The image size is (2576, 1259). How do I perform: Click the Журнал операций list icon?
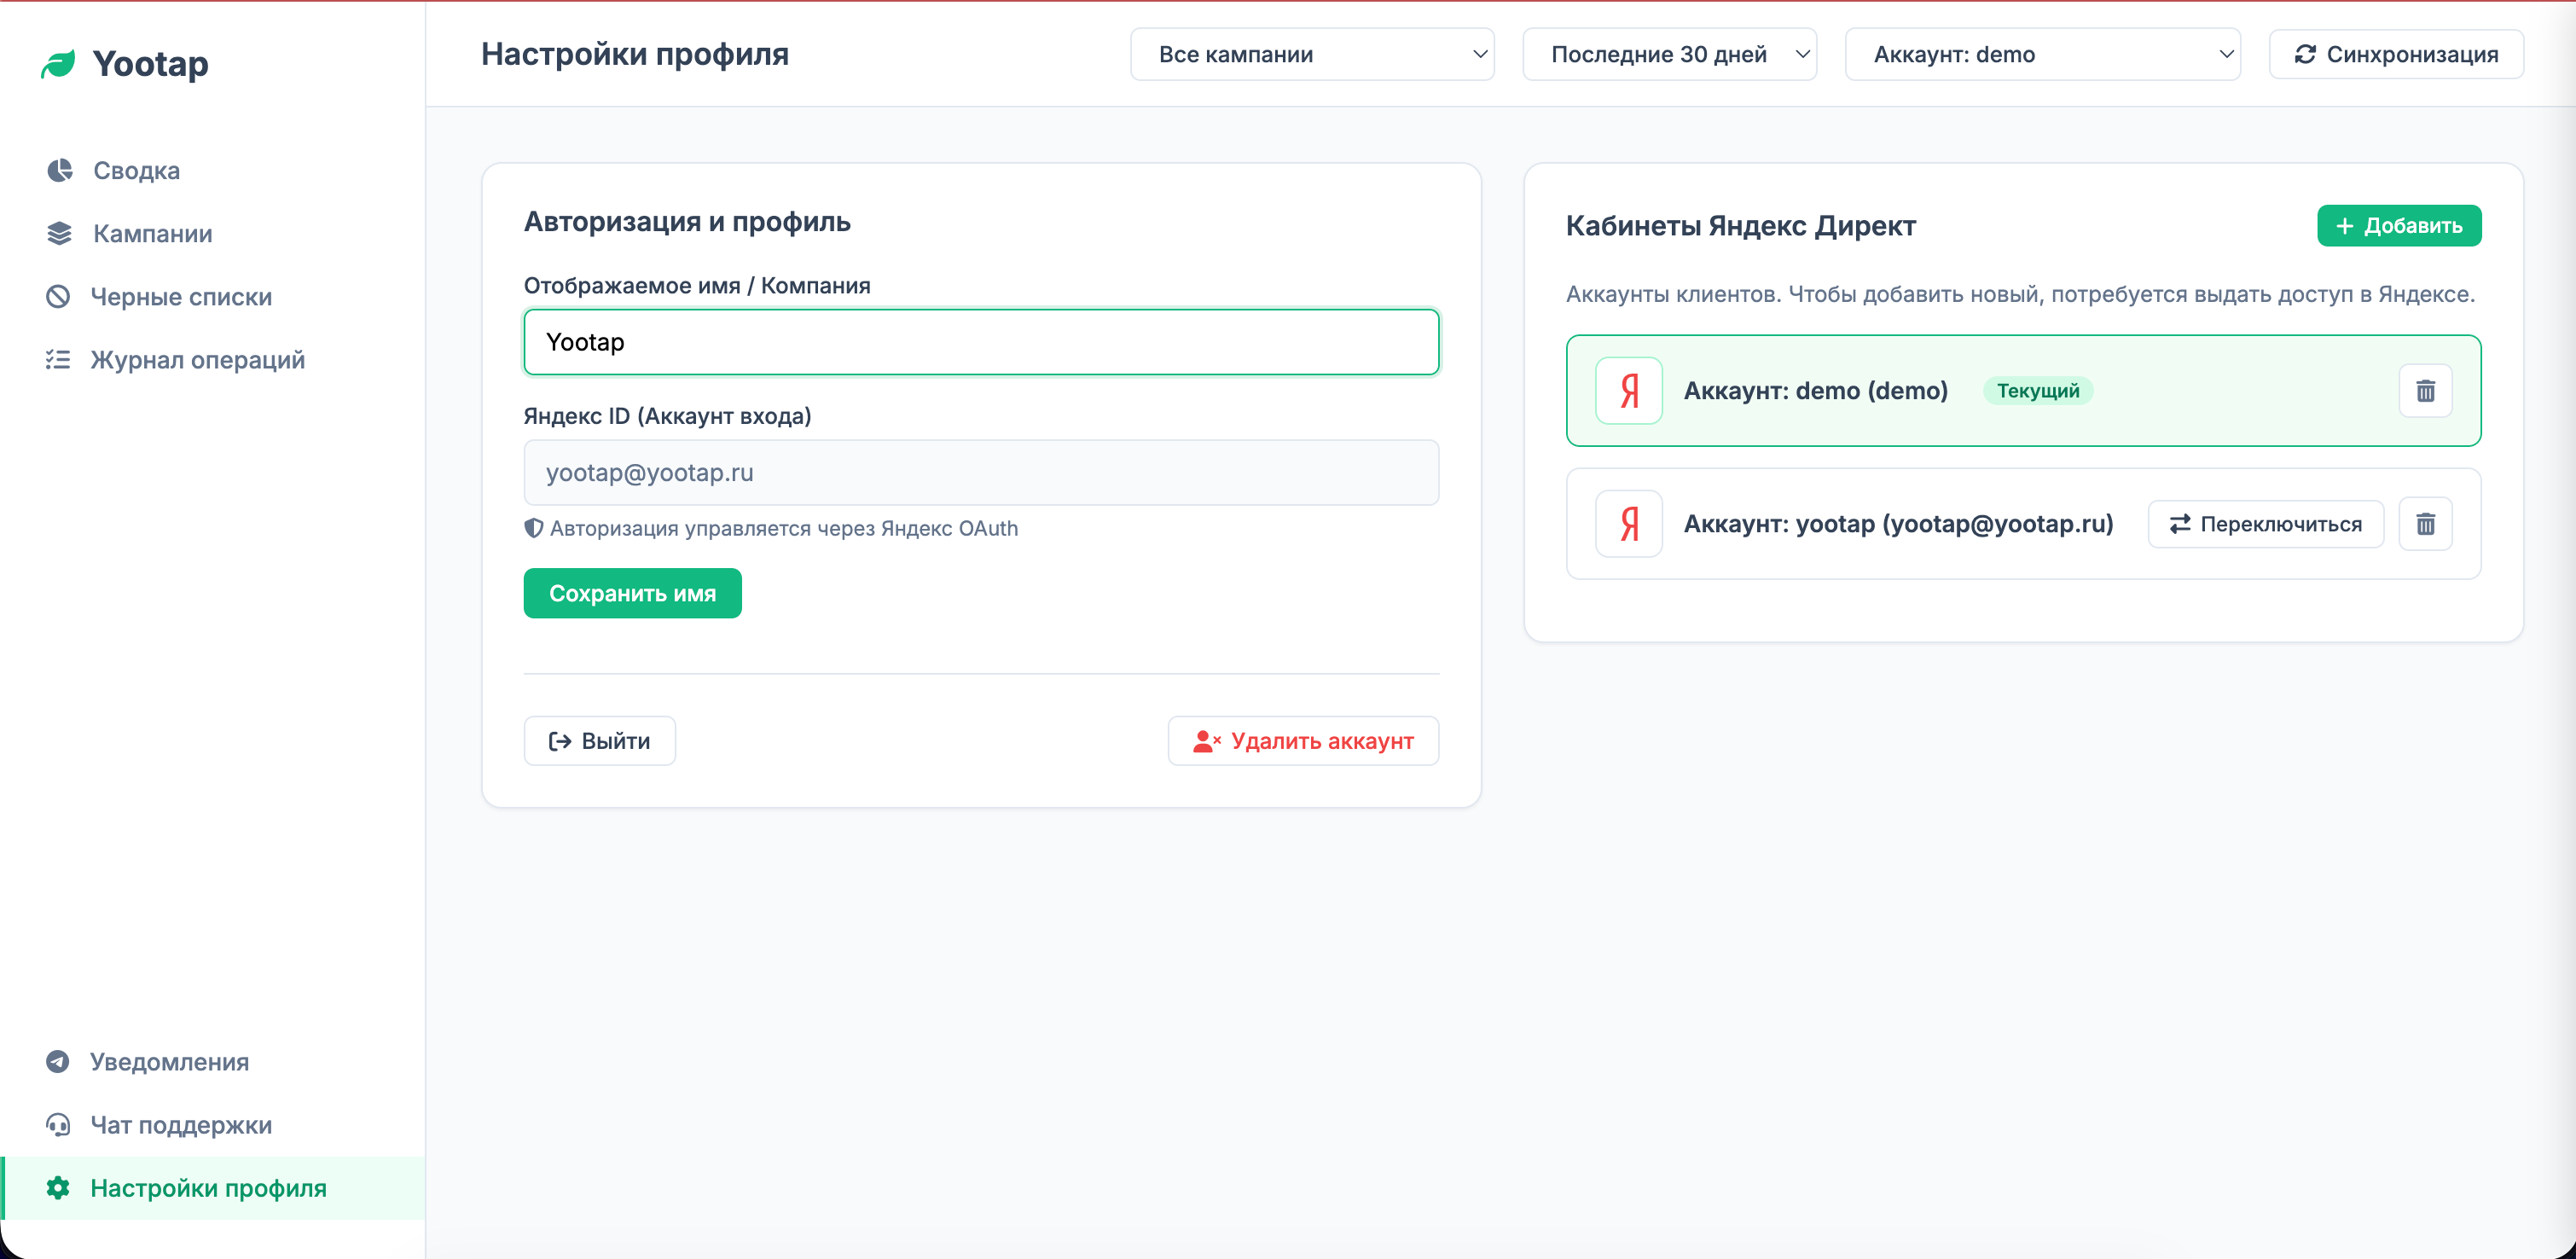[58, 359]
